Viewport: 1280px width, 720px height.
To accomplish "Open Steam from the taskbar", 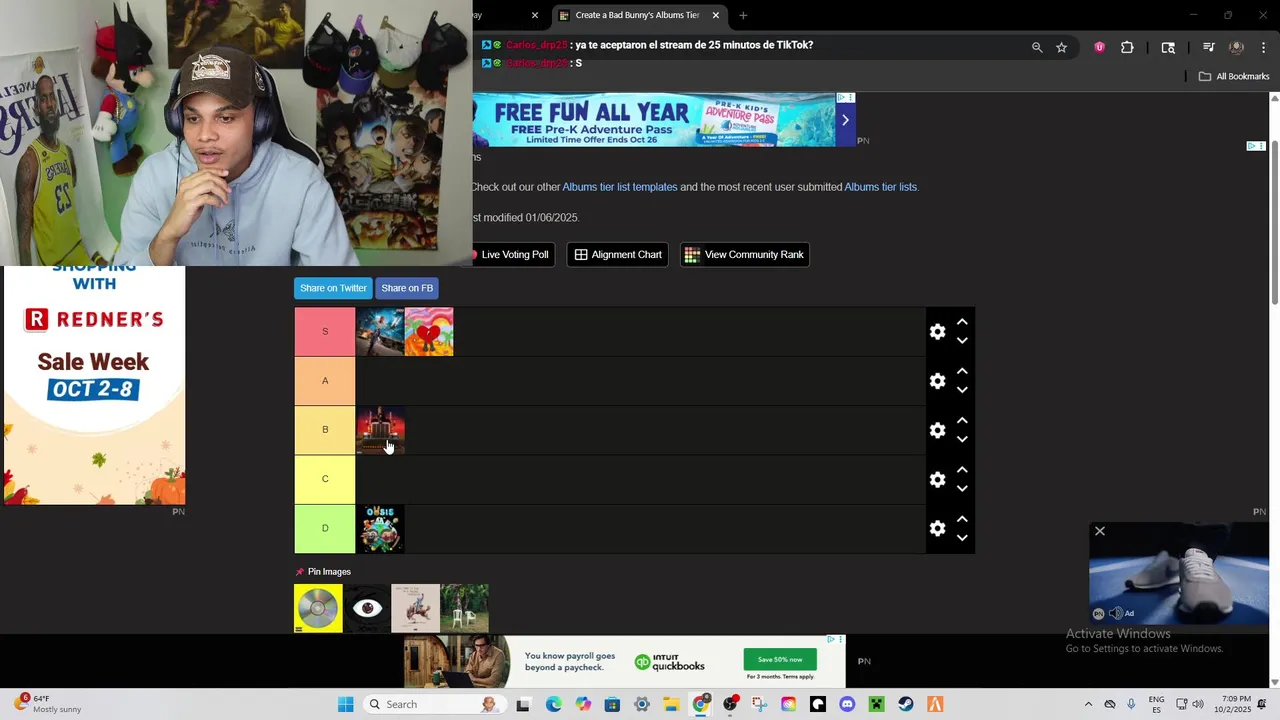I will click(x=906, y=704).
